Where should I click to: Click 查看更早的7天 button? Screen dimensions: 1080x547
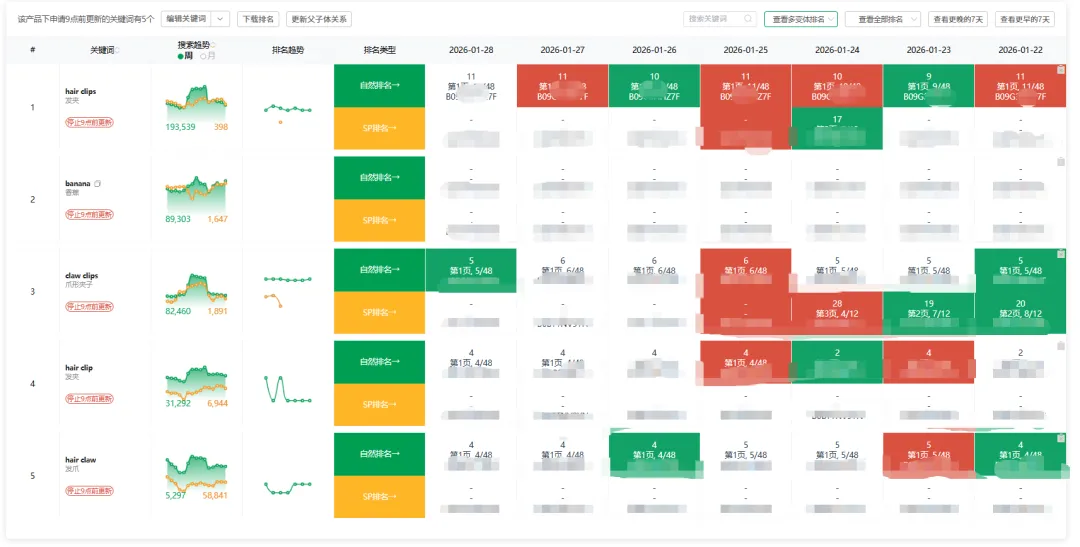click(x=1025, y=19)
